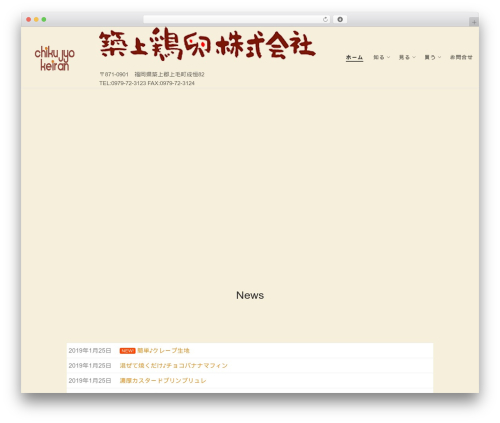
Task: Select the ホーム menu item
Action: (354, 57)
